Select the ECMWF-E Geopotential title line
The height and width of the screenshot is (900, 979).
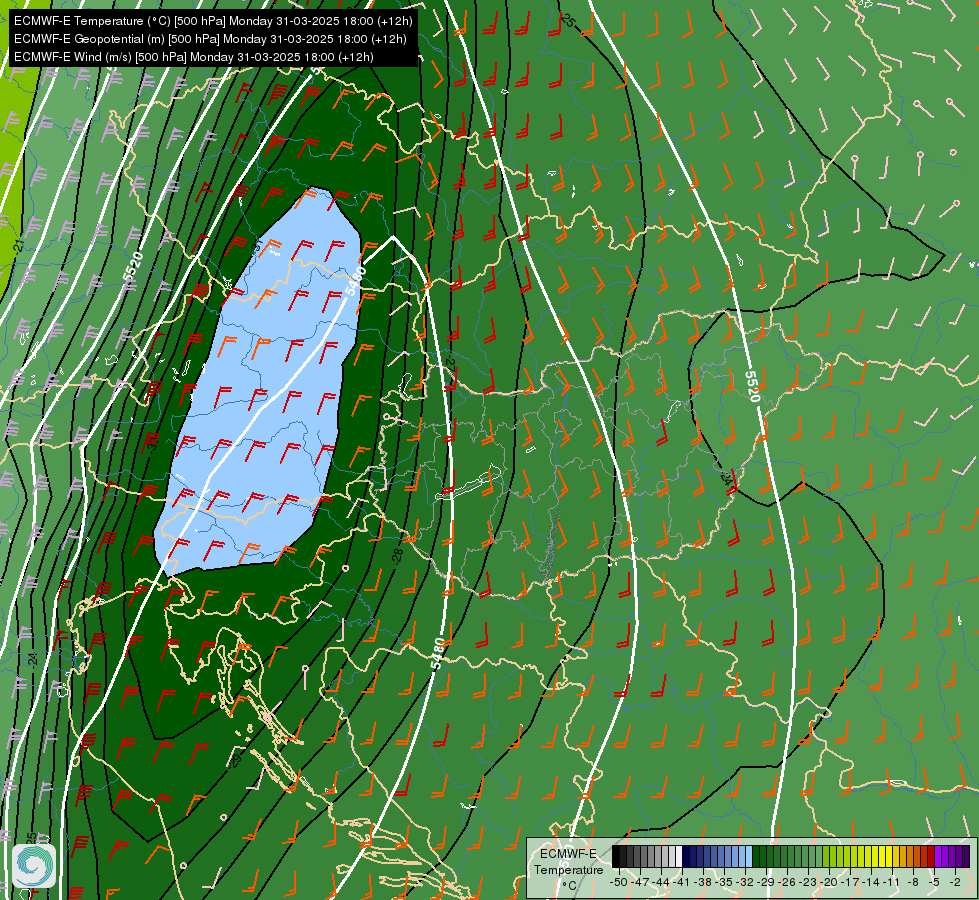[210, 39]
